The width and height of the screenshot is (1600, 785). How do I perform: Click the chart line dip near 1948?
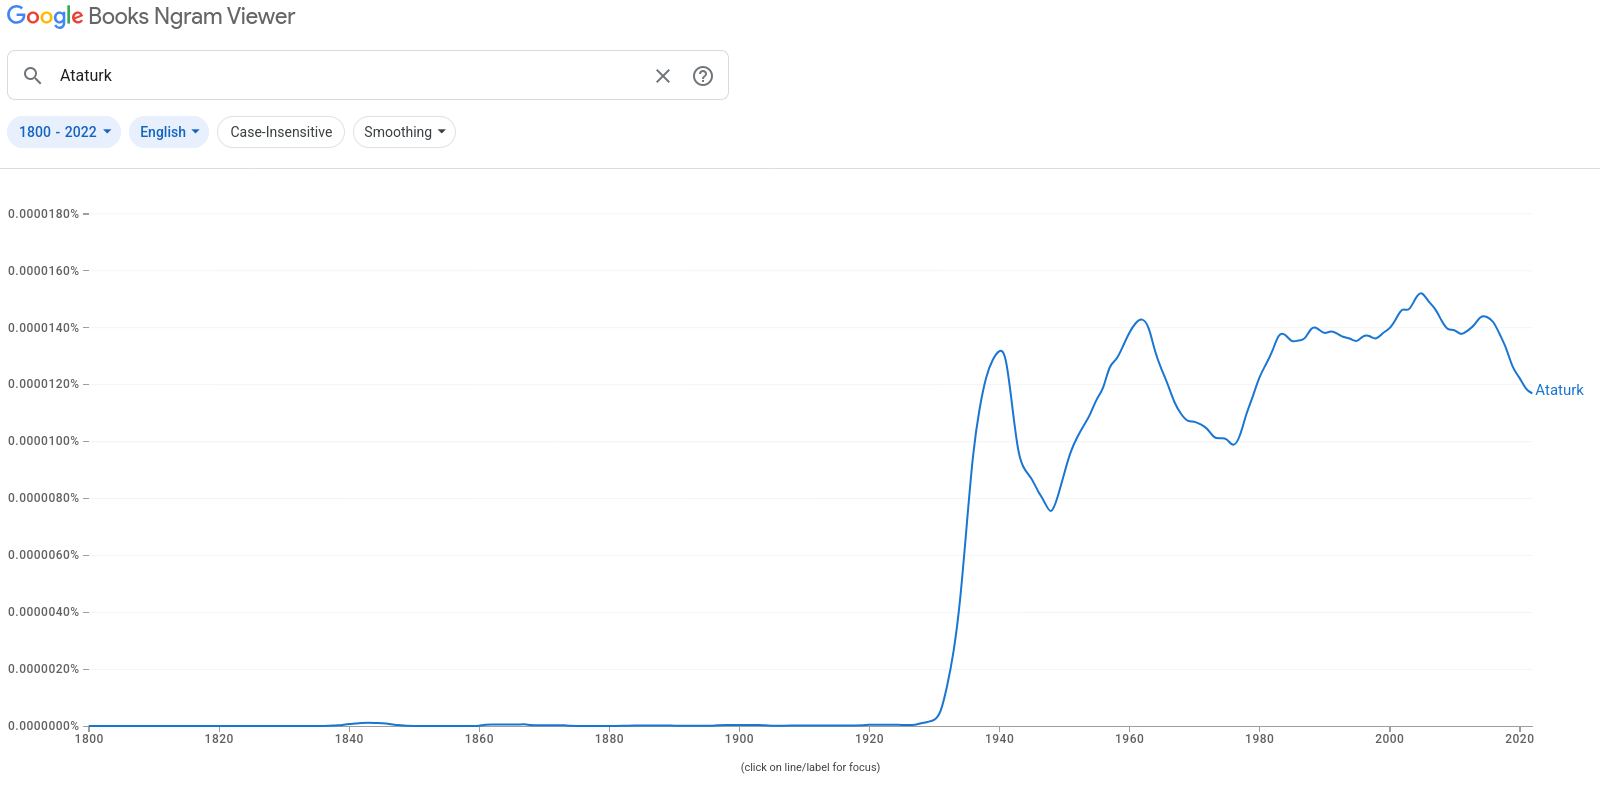1051,510
